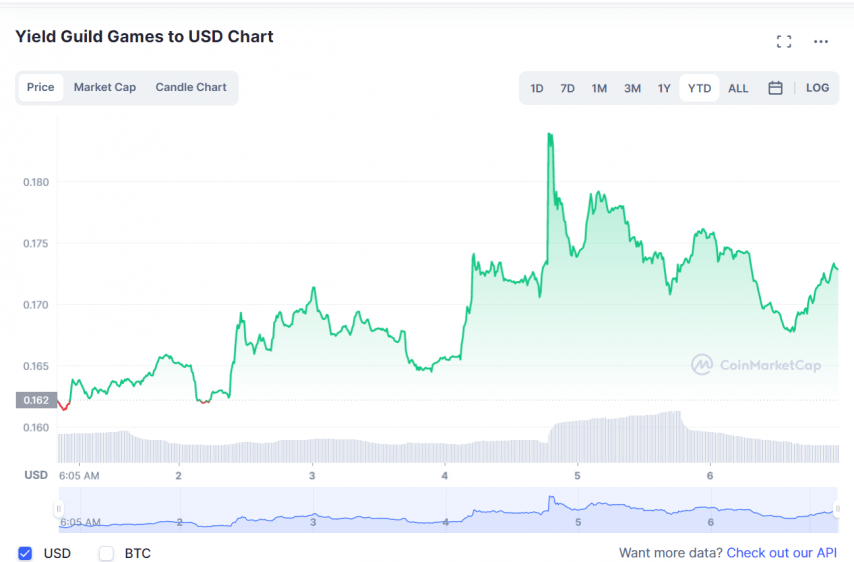Image resolution: width=854 pixels, height=562 pixels.
Task: Click the 0.170 y-axis price label
Action: (36, 305)
